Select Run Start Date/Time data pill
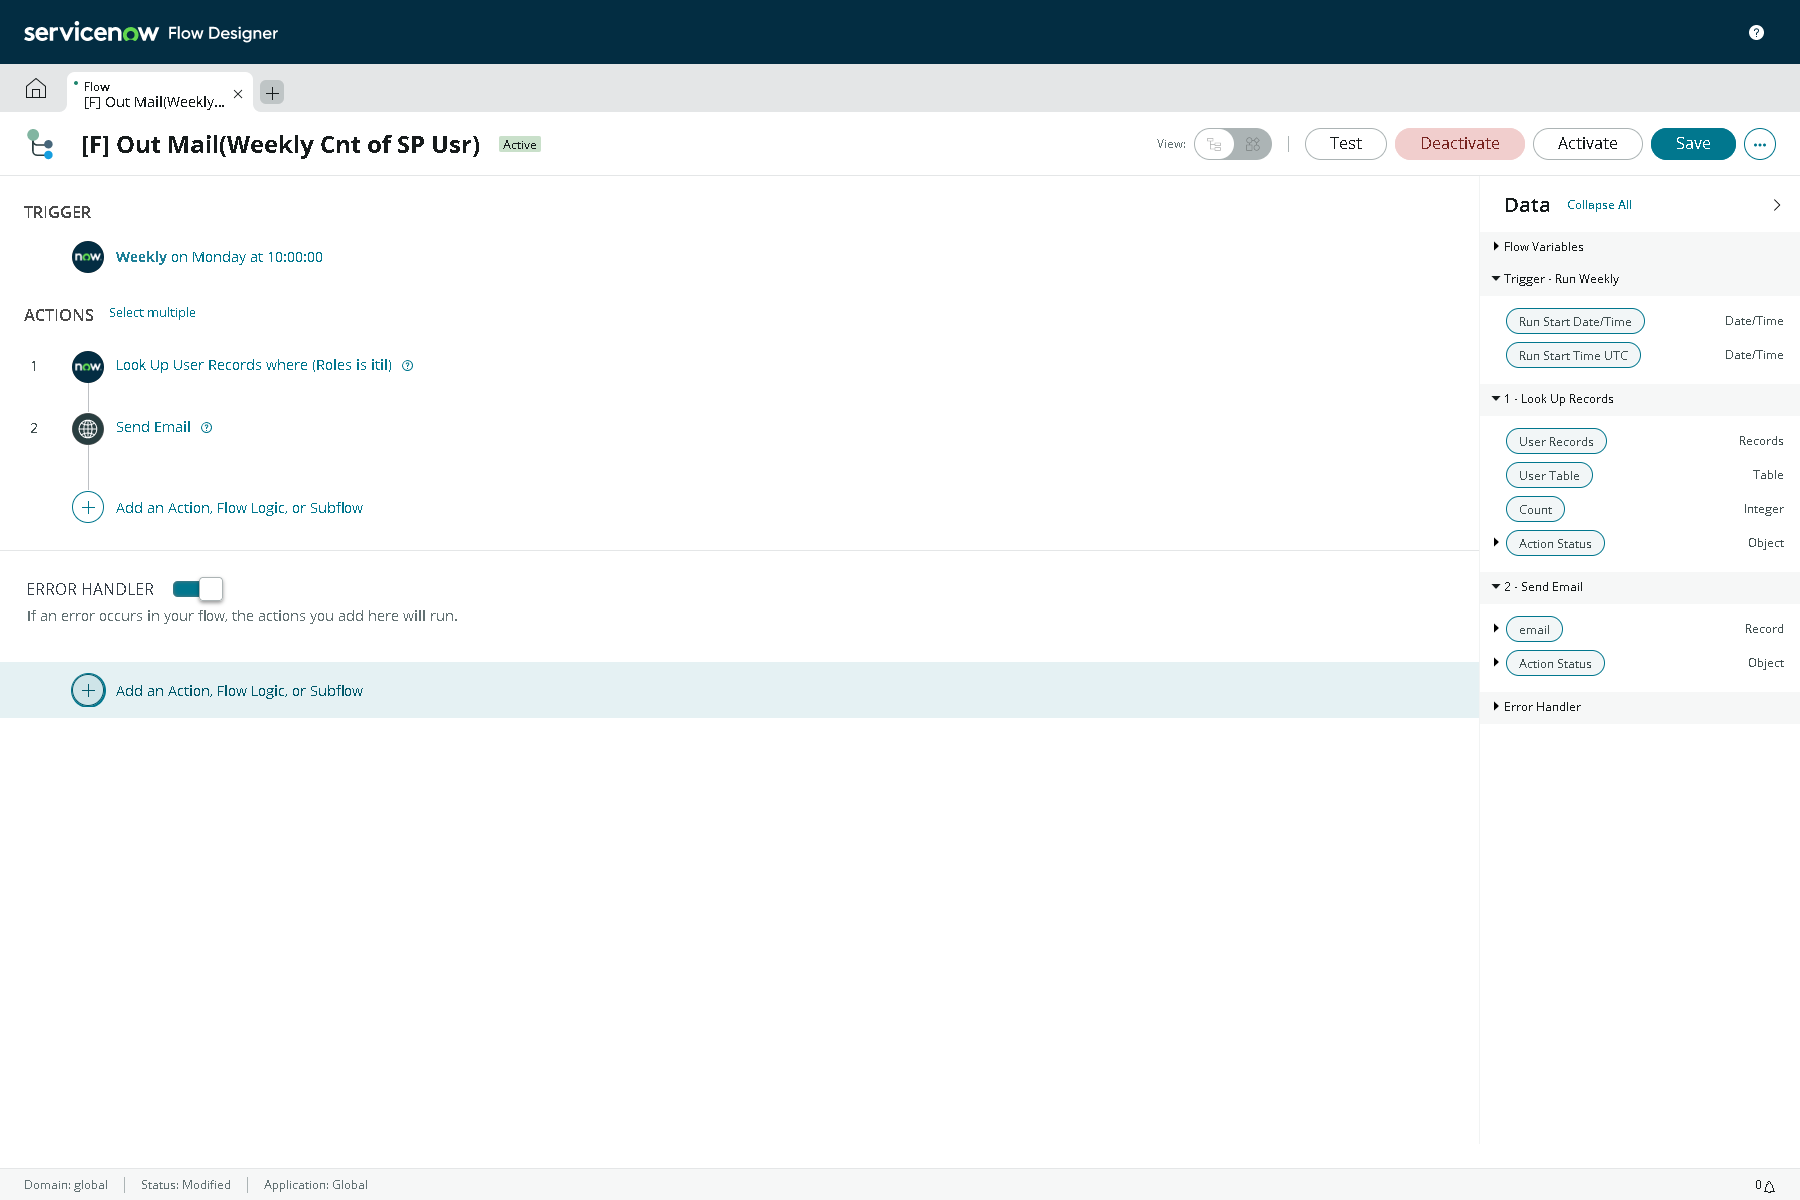The image size is (1800, 1200). (1575, 321)
